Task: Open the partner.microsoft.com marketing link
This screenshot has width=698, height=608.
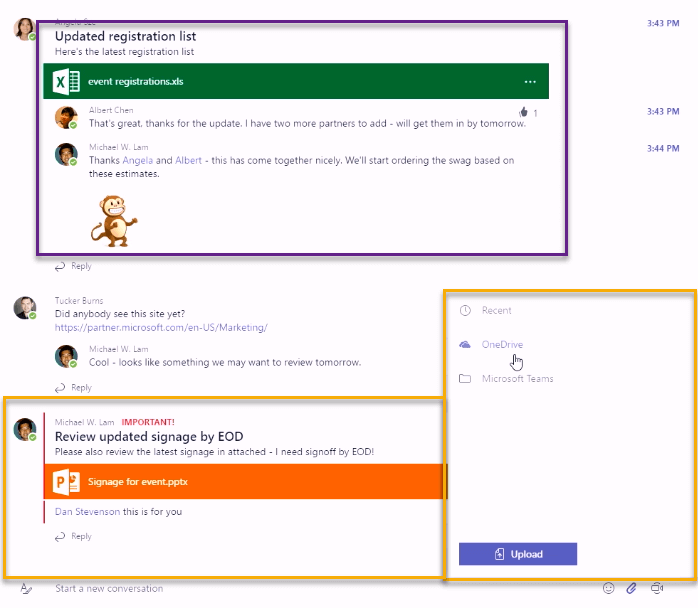Action: pos(161,327)
